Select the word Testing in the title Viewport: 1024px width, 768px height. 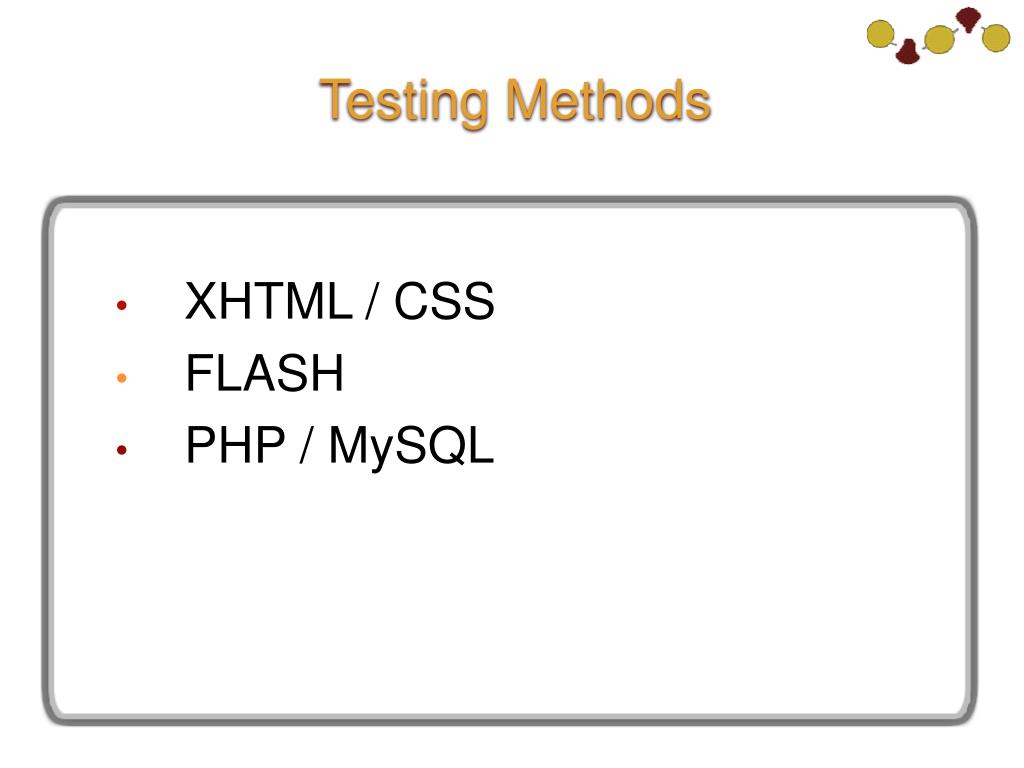pos(404,102)
